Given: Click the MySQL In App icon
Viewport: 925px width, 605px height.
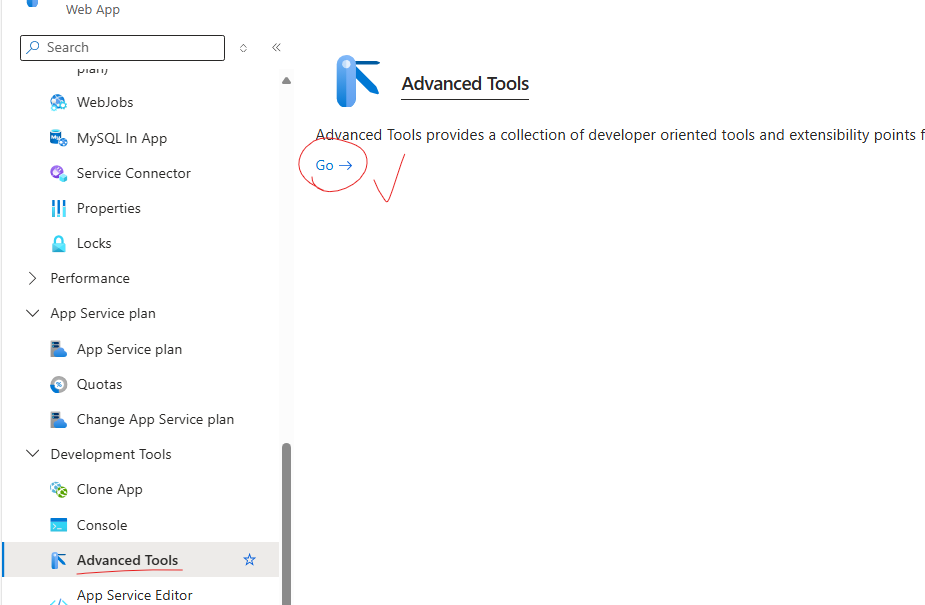Looking at the screenshot, I should [x=58, y=138].
